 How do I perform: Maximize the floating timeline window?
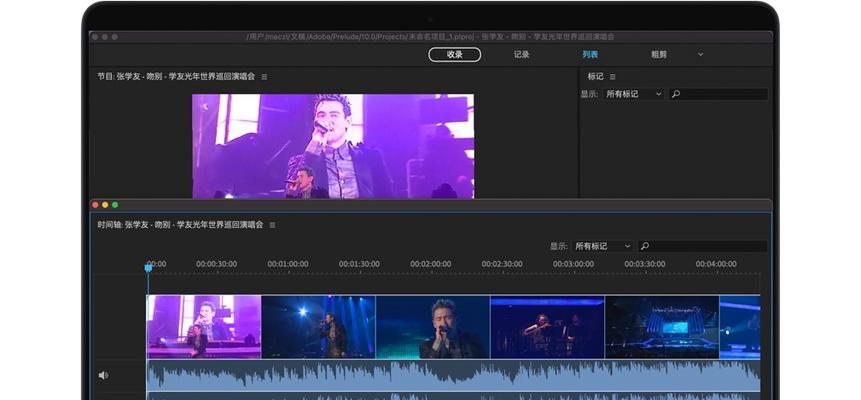pos(115,205)
